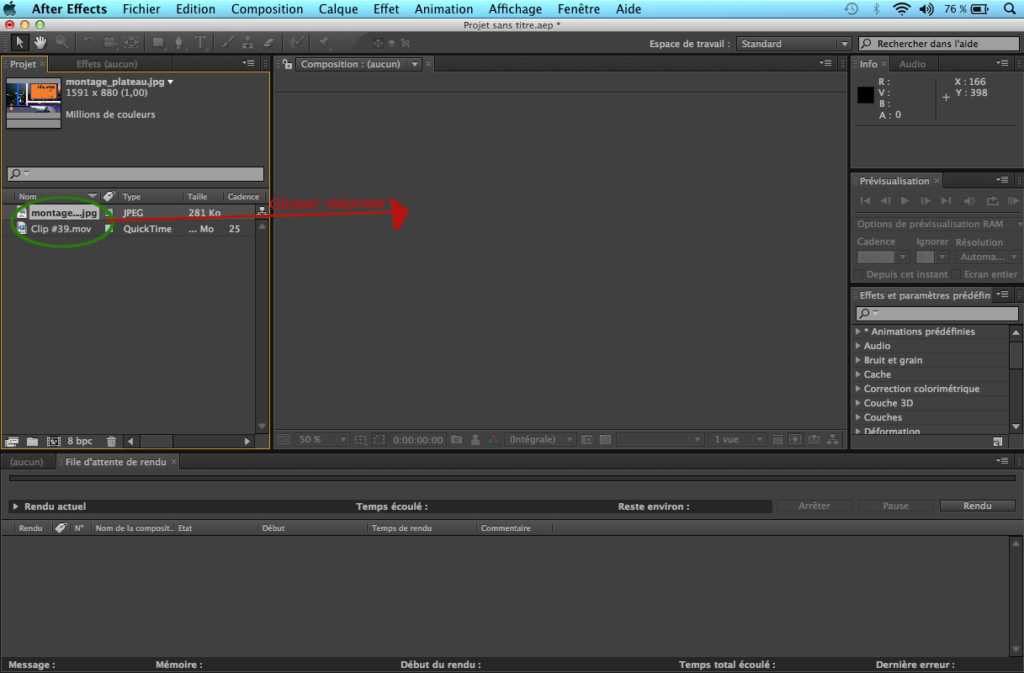
Task: Select the Unified Camera tool
Action: tap(110, 43)
